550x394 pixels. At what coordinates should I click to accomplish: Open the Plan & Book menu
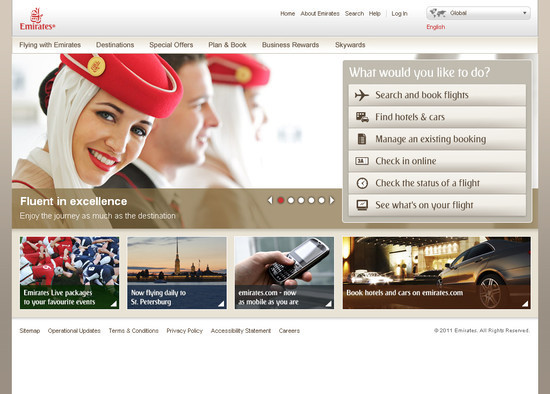[x=227, y=45]
